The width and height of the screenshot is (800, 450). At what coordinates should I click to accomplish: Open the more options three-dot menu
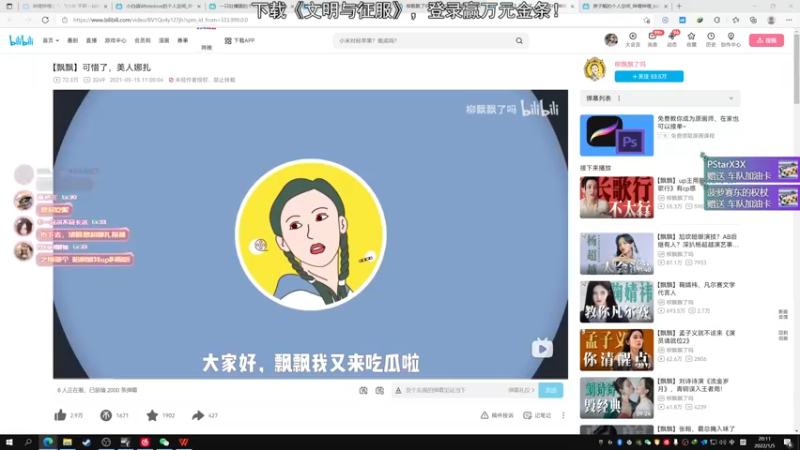pyautogui.click(x=563, y=415)
